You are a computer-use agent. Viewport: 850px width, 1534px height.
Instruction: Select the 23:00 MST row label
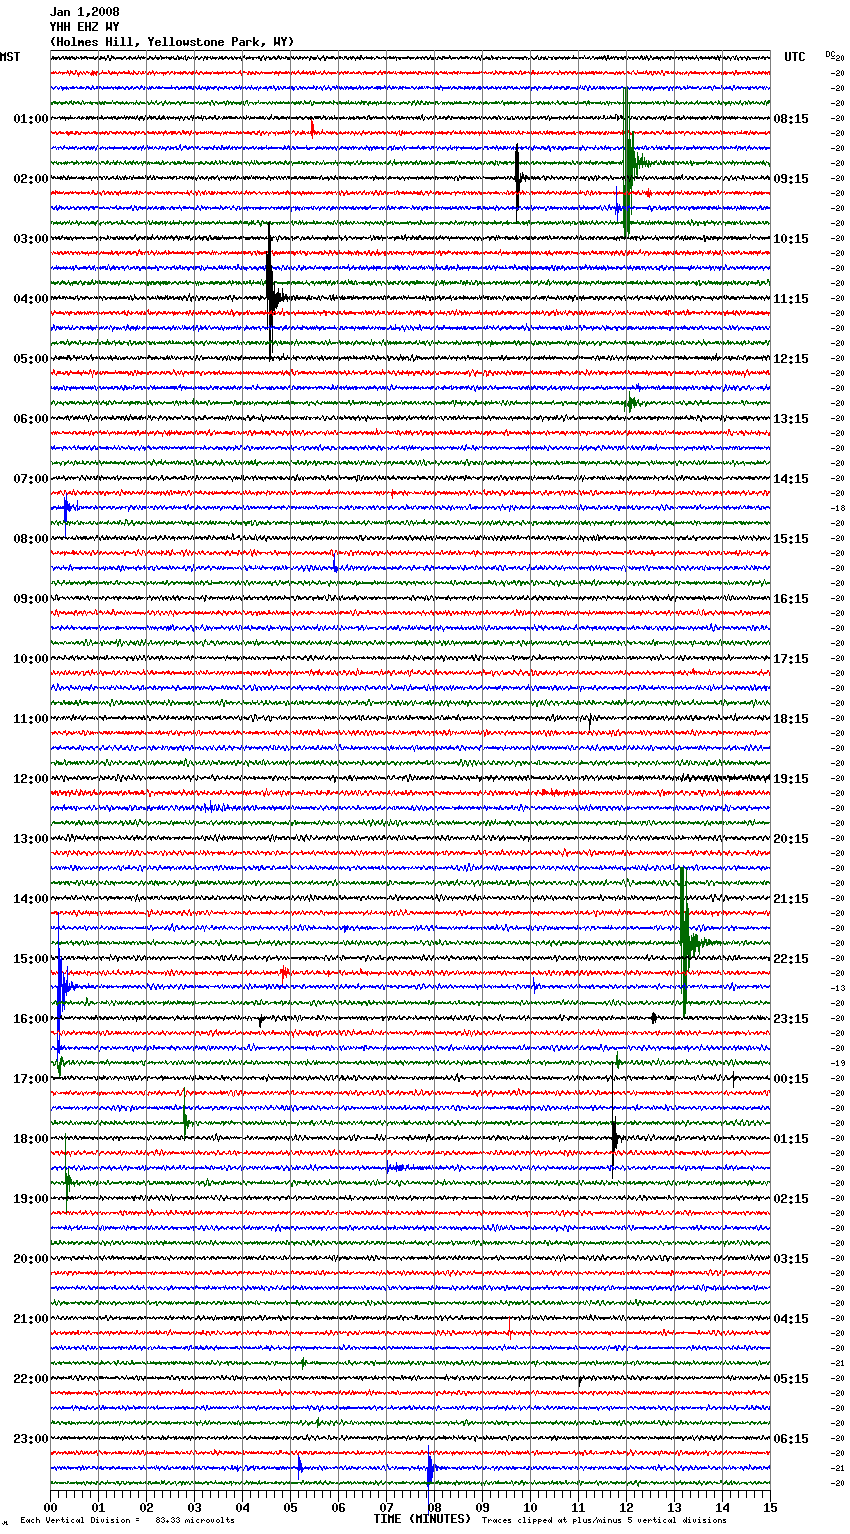point(31,1439)
